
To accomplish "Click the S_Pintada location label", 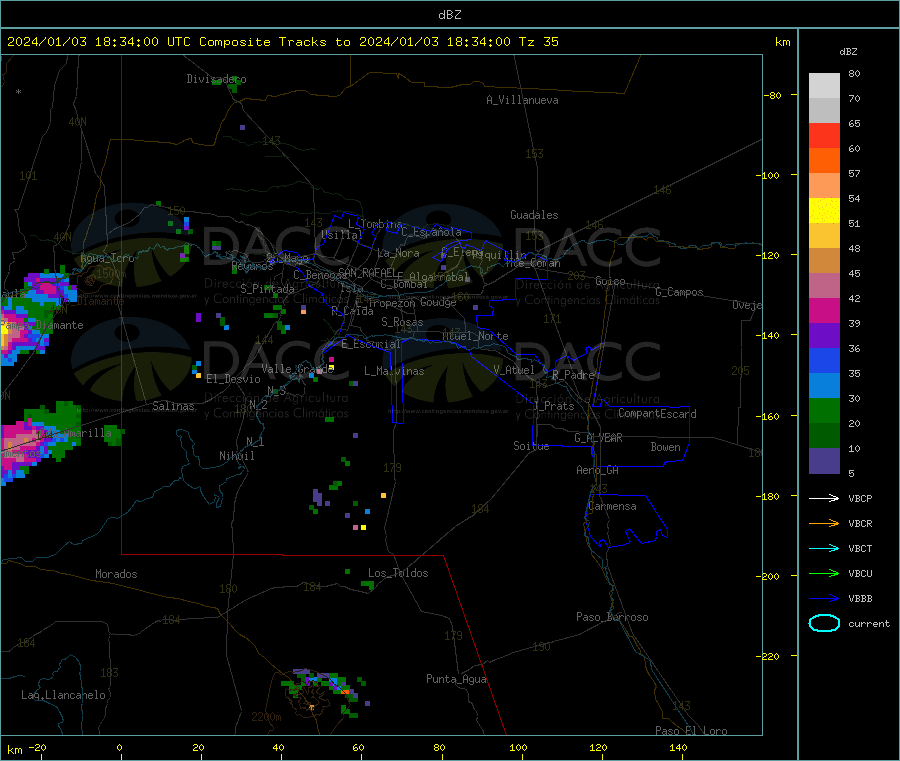I will tap(267, 289).
